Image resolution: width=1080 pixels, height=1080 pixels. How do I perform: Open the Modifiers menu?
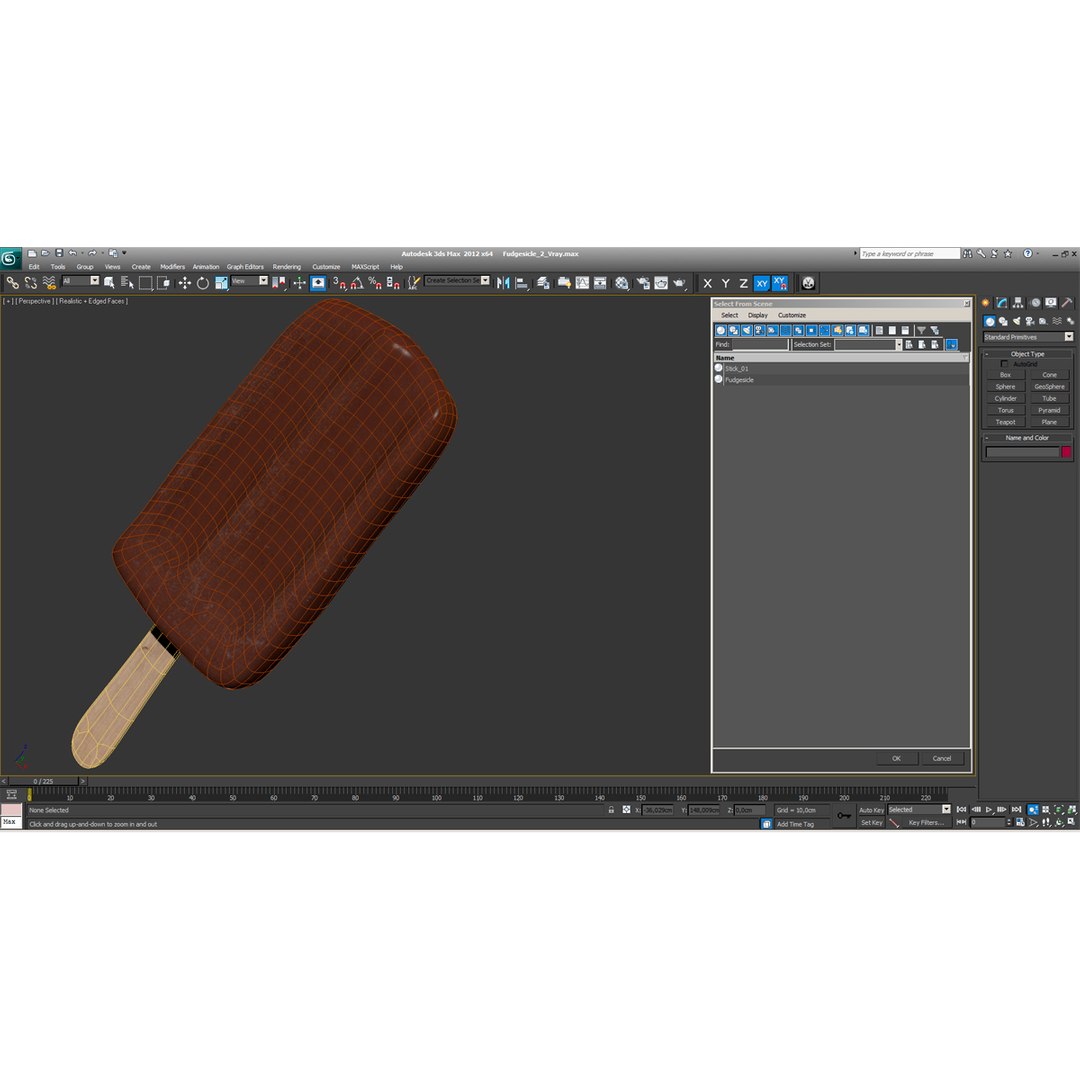tap(172, 267)
